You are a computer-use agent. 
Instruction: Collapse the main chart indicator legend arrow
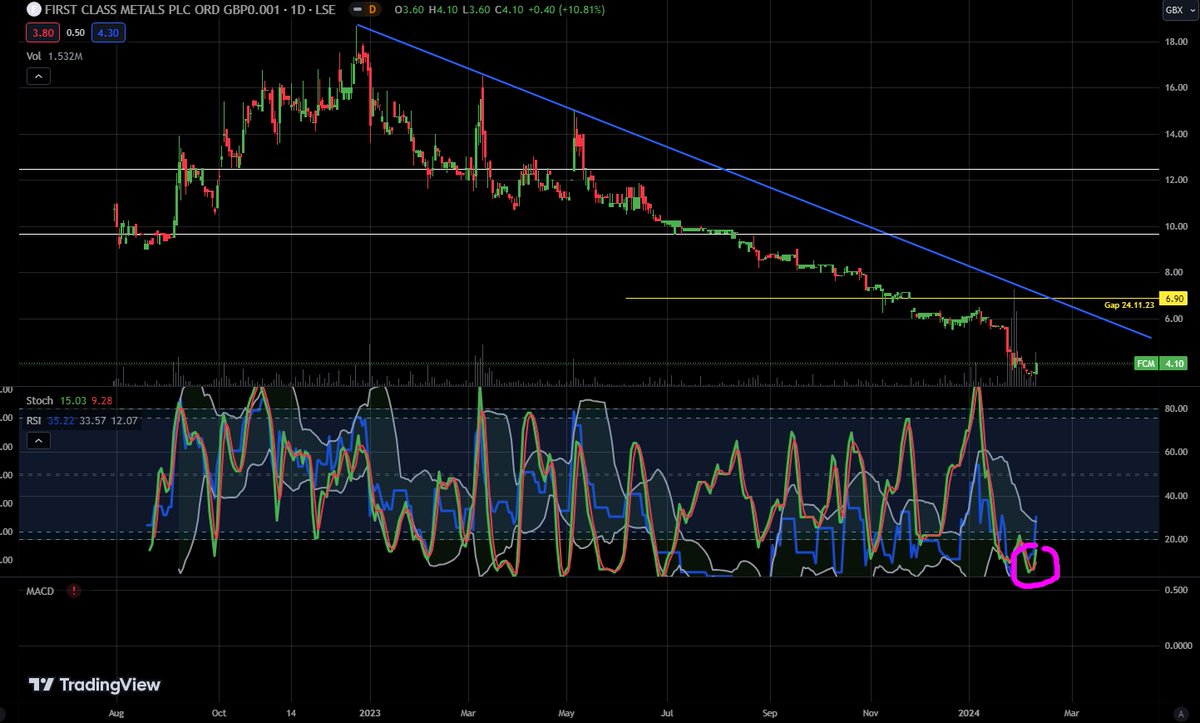coord(39,75)
